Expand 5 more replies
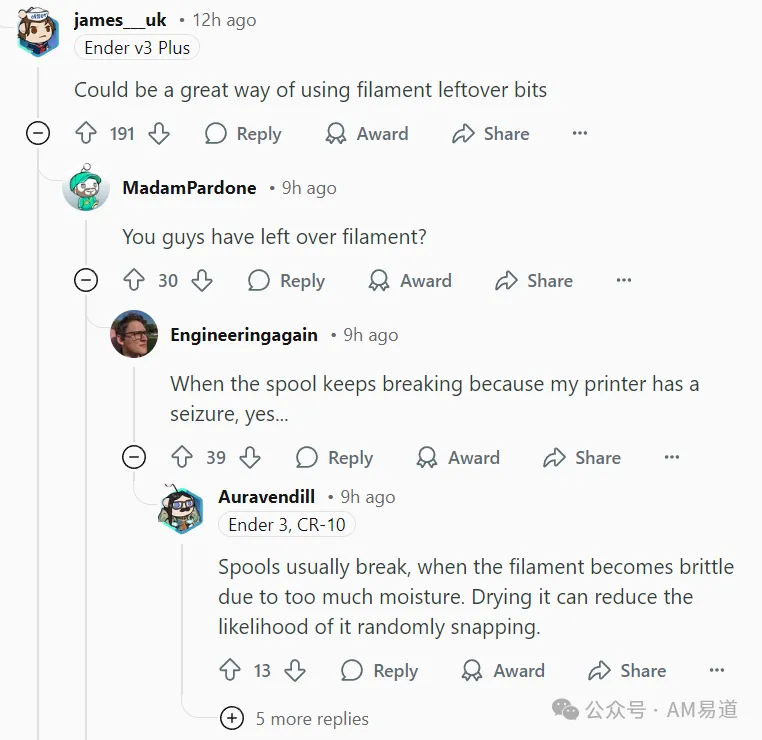This screenshot has height=740, width=762. pyautogui.click(x=294, y=718)
